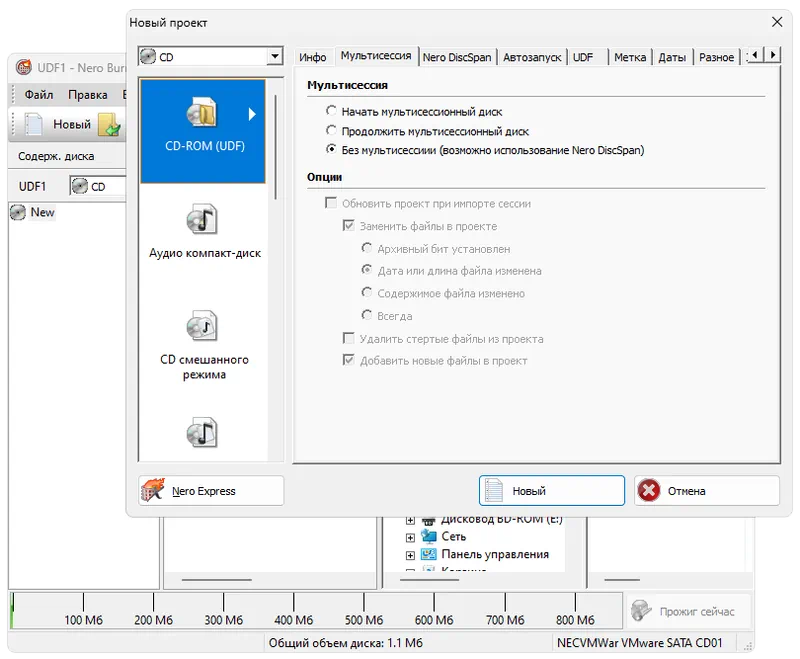
Task: Expand the Дисковод BD-ROM (E:) tree node
Action: click(x=410, y=521)
